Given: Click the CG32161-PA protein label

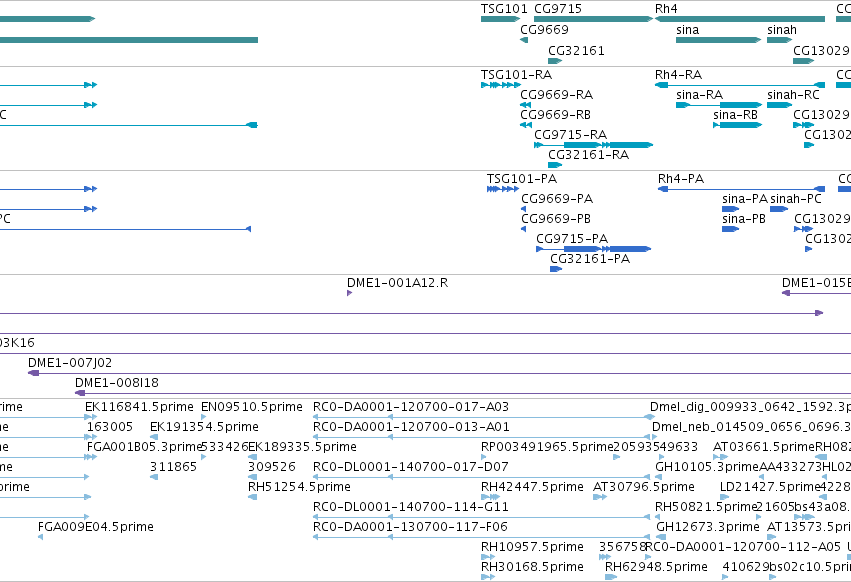Looking at the screenshot, I should pyautogui.click(x=590, y=259).
